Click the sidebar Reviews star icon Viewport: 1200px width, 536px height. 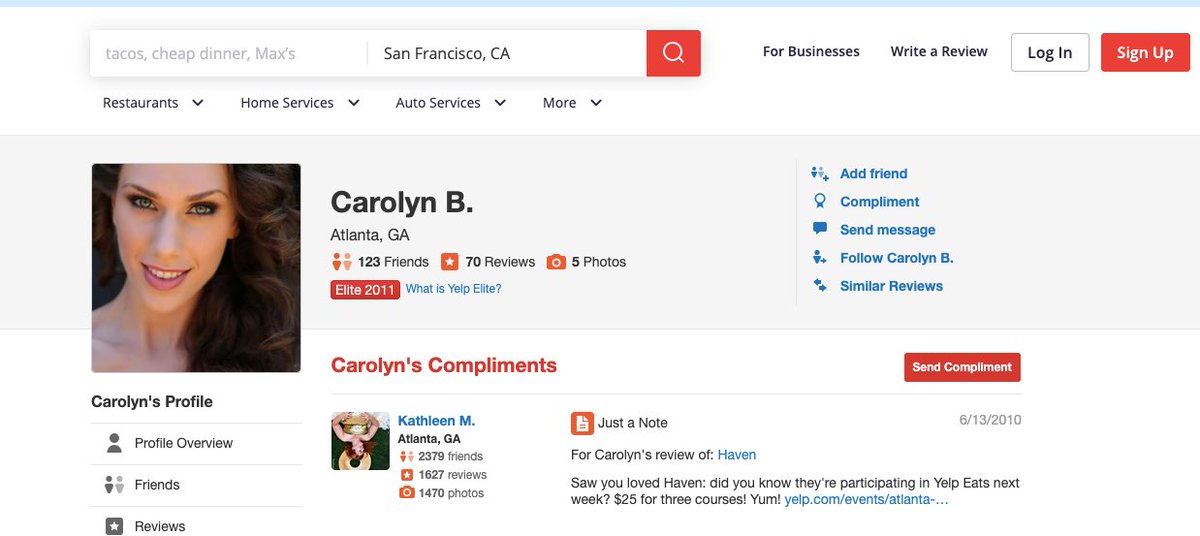pos(115,526)
